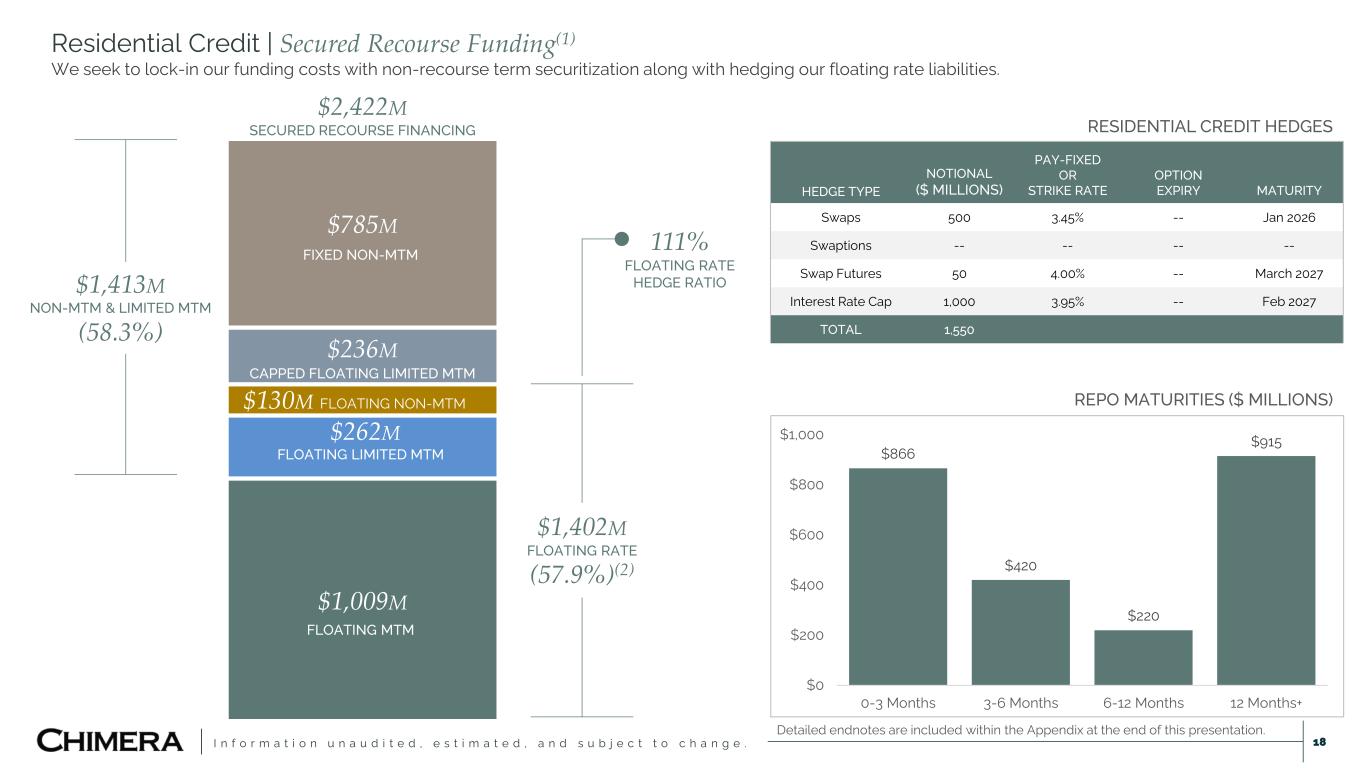
Task: Select the $262M Floating Limited MTM block
Action: (362, 446)
